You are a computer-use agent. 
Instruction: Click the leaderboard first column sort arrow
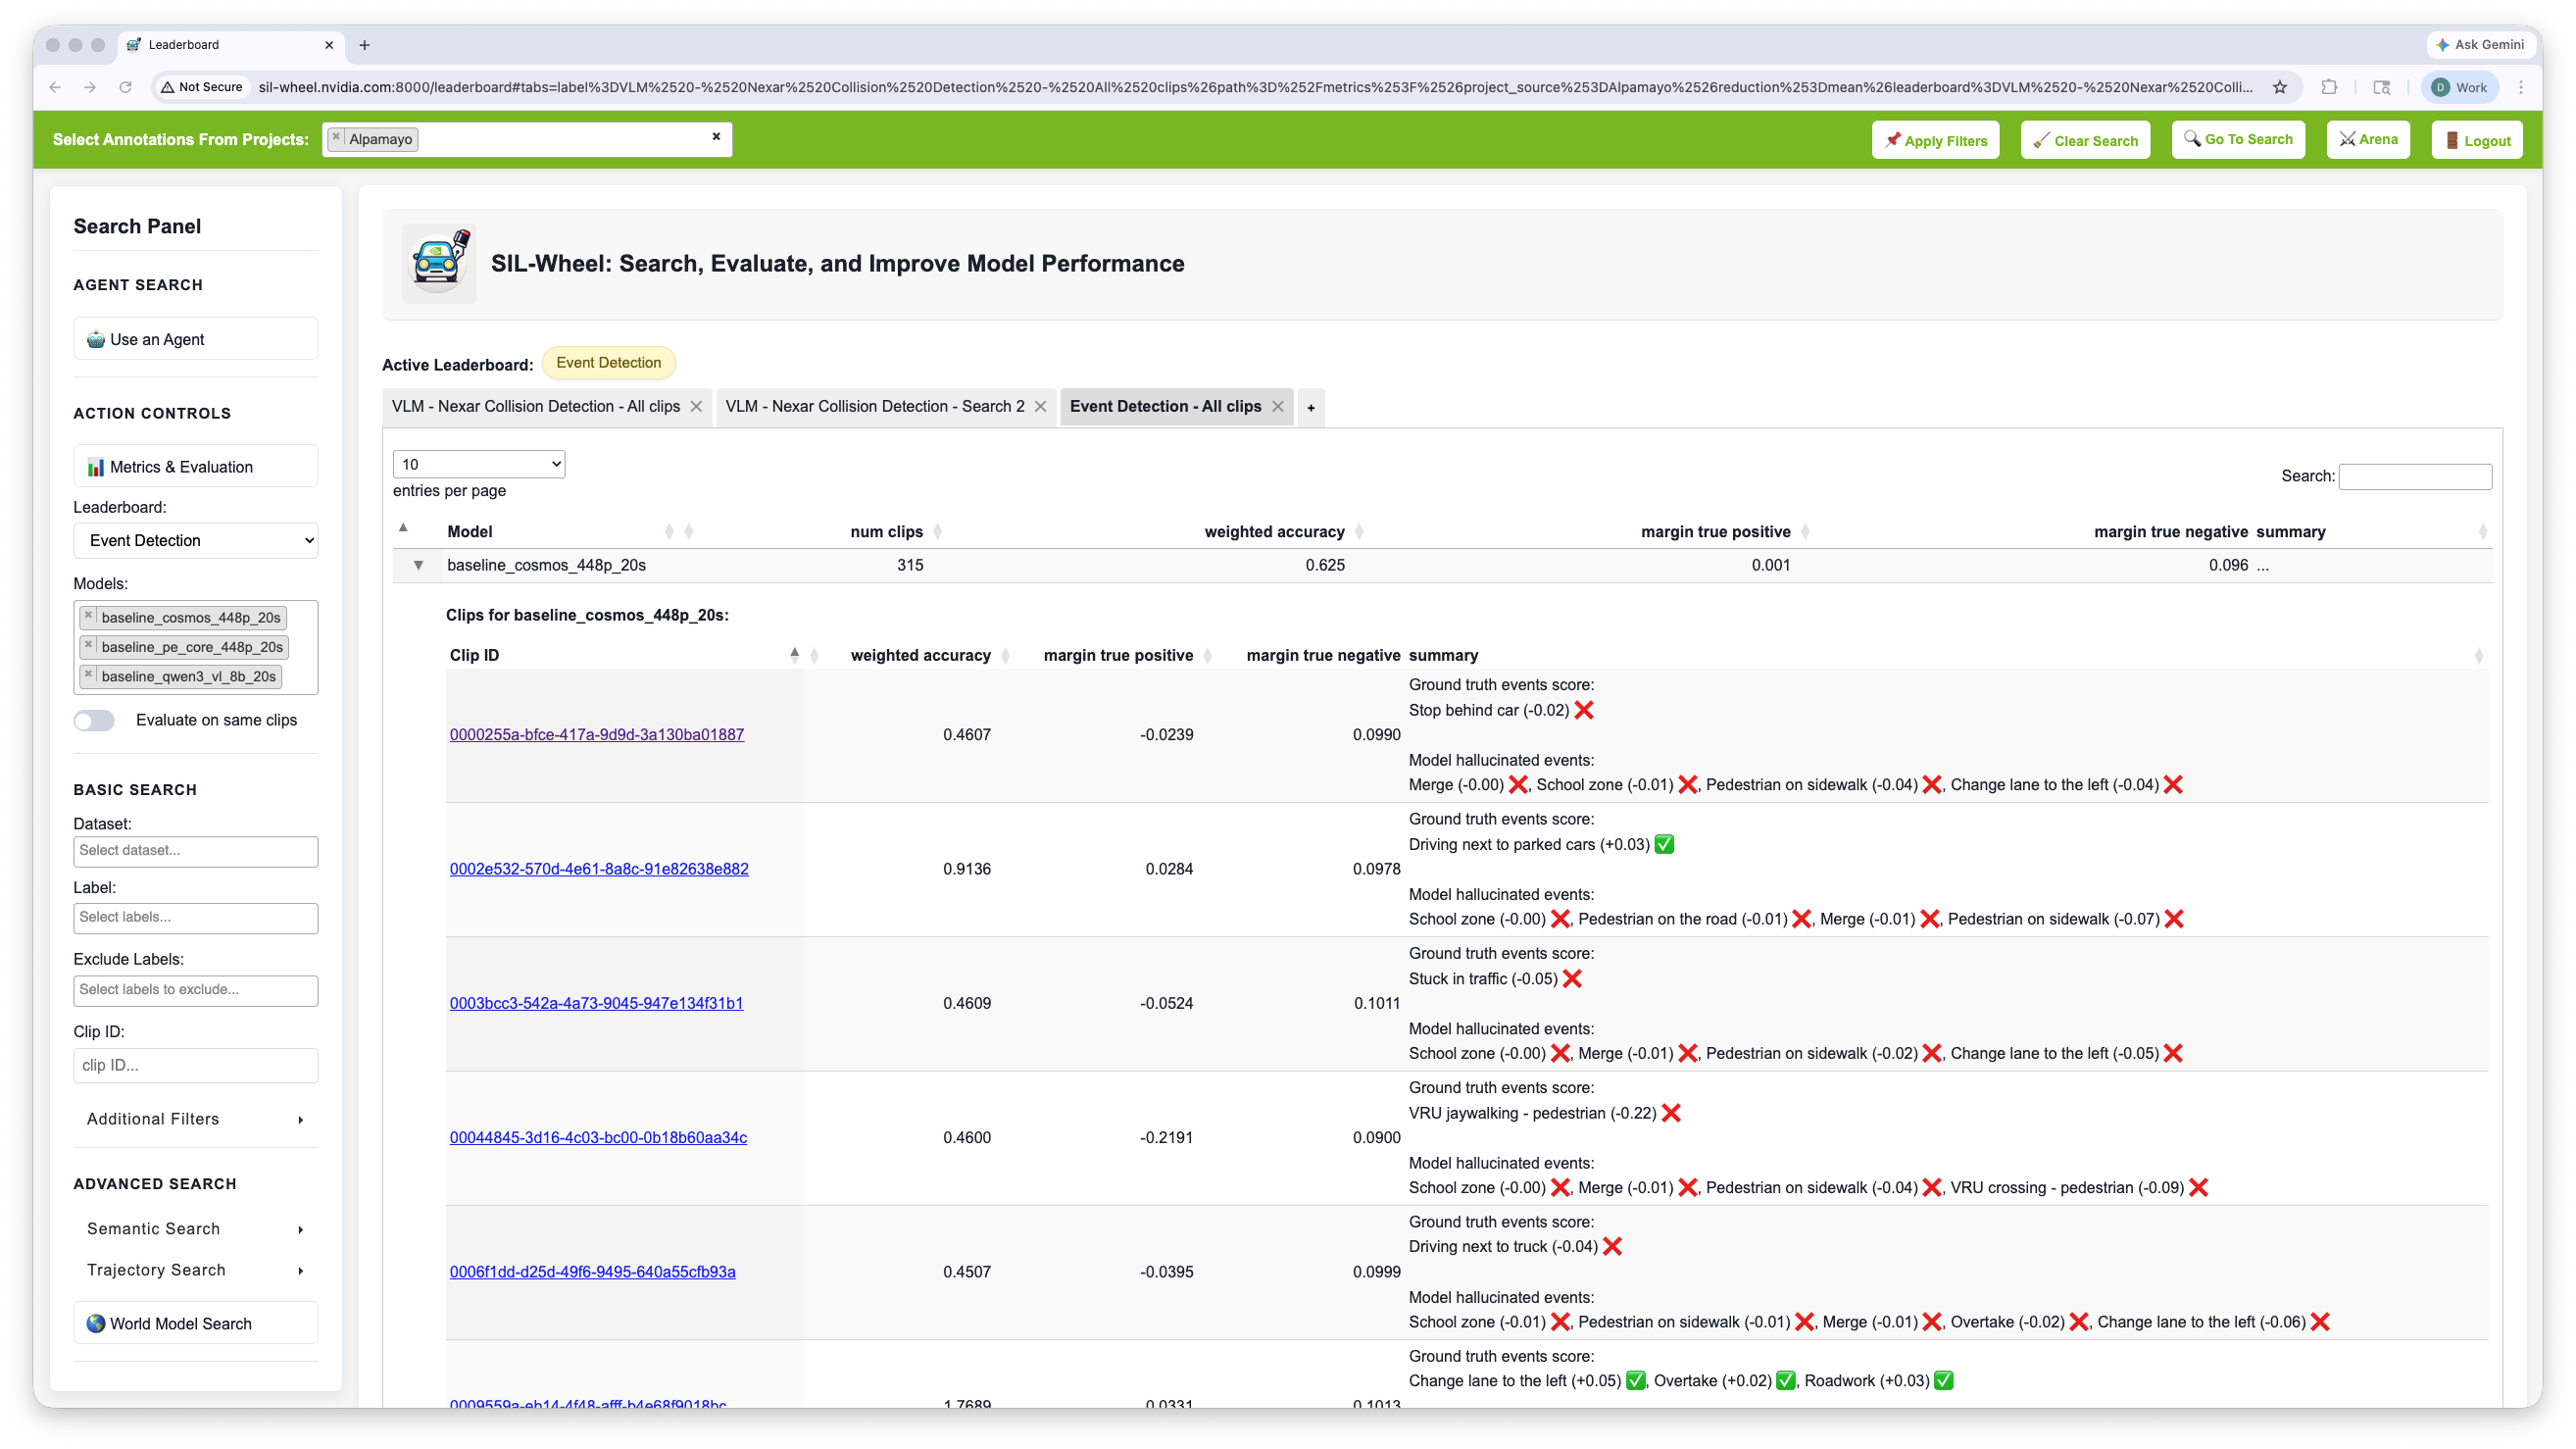point(403,528)
